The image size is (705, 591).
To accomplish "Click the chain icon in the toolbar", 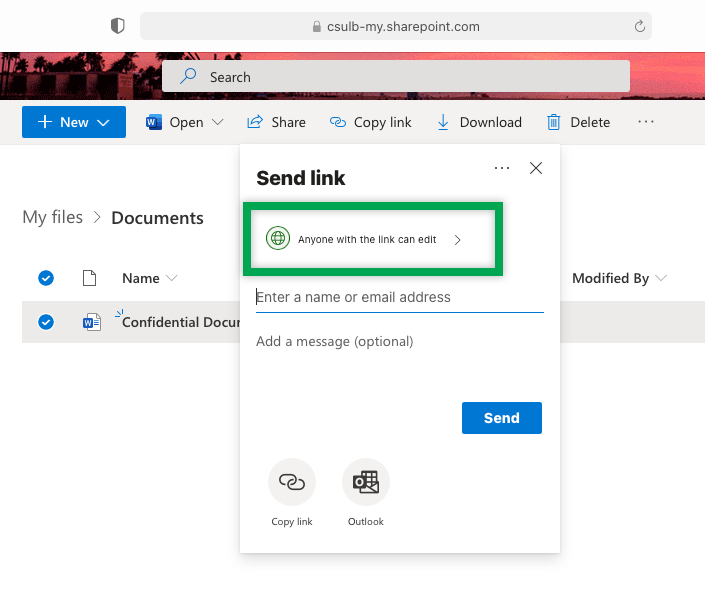I will [x=338, y=122].
